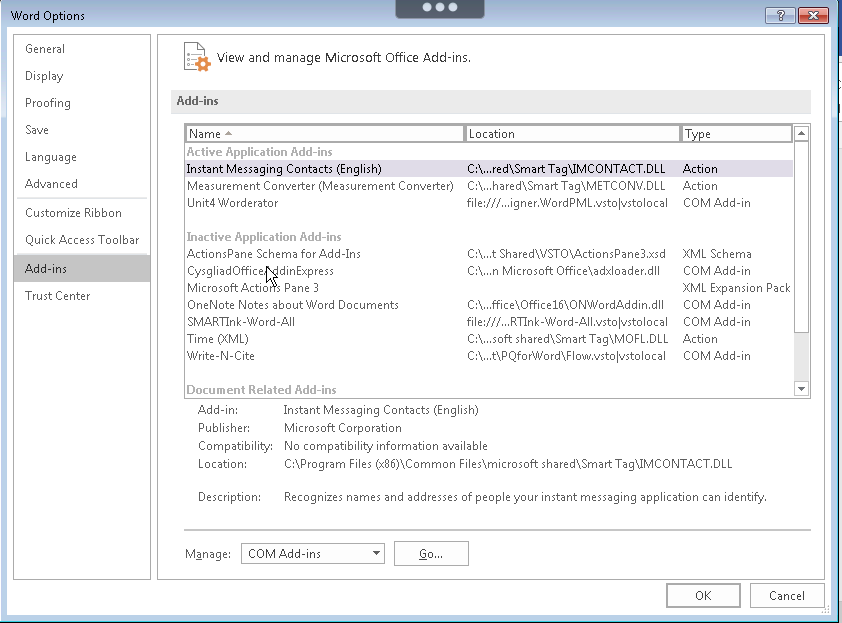The image size is (842, 623).
Task: Select the Unit4 Worderator add-in
Action: [x=489, y=203]
